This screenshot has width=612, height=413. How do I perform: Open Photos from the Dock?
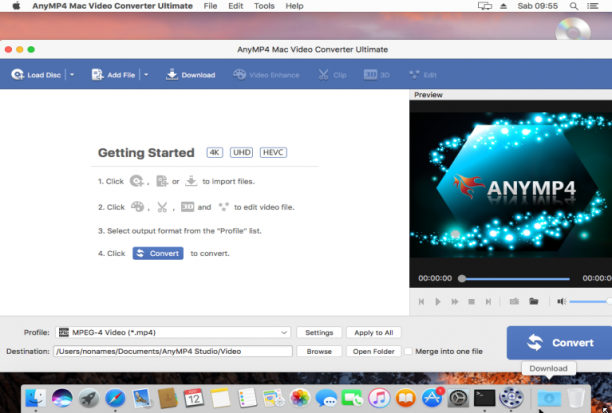click(300, 398)
